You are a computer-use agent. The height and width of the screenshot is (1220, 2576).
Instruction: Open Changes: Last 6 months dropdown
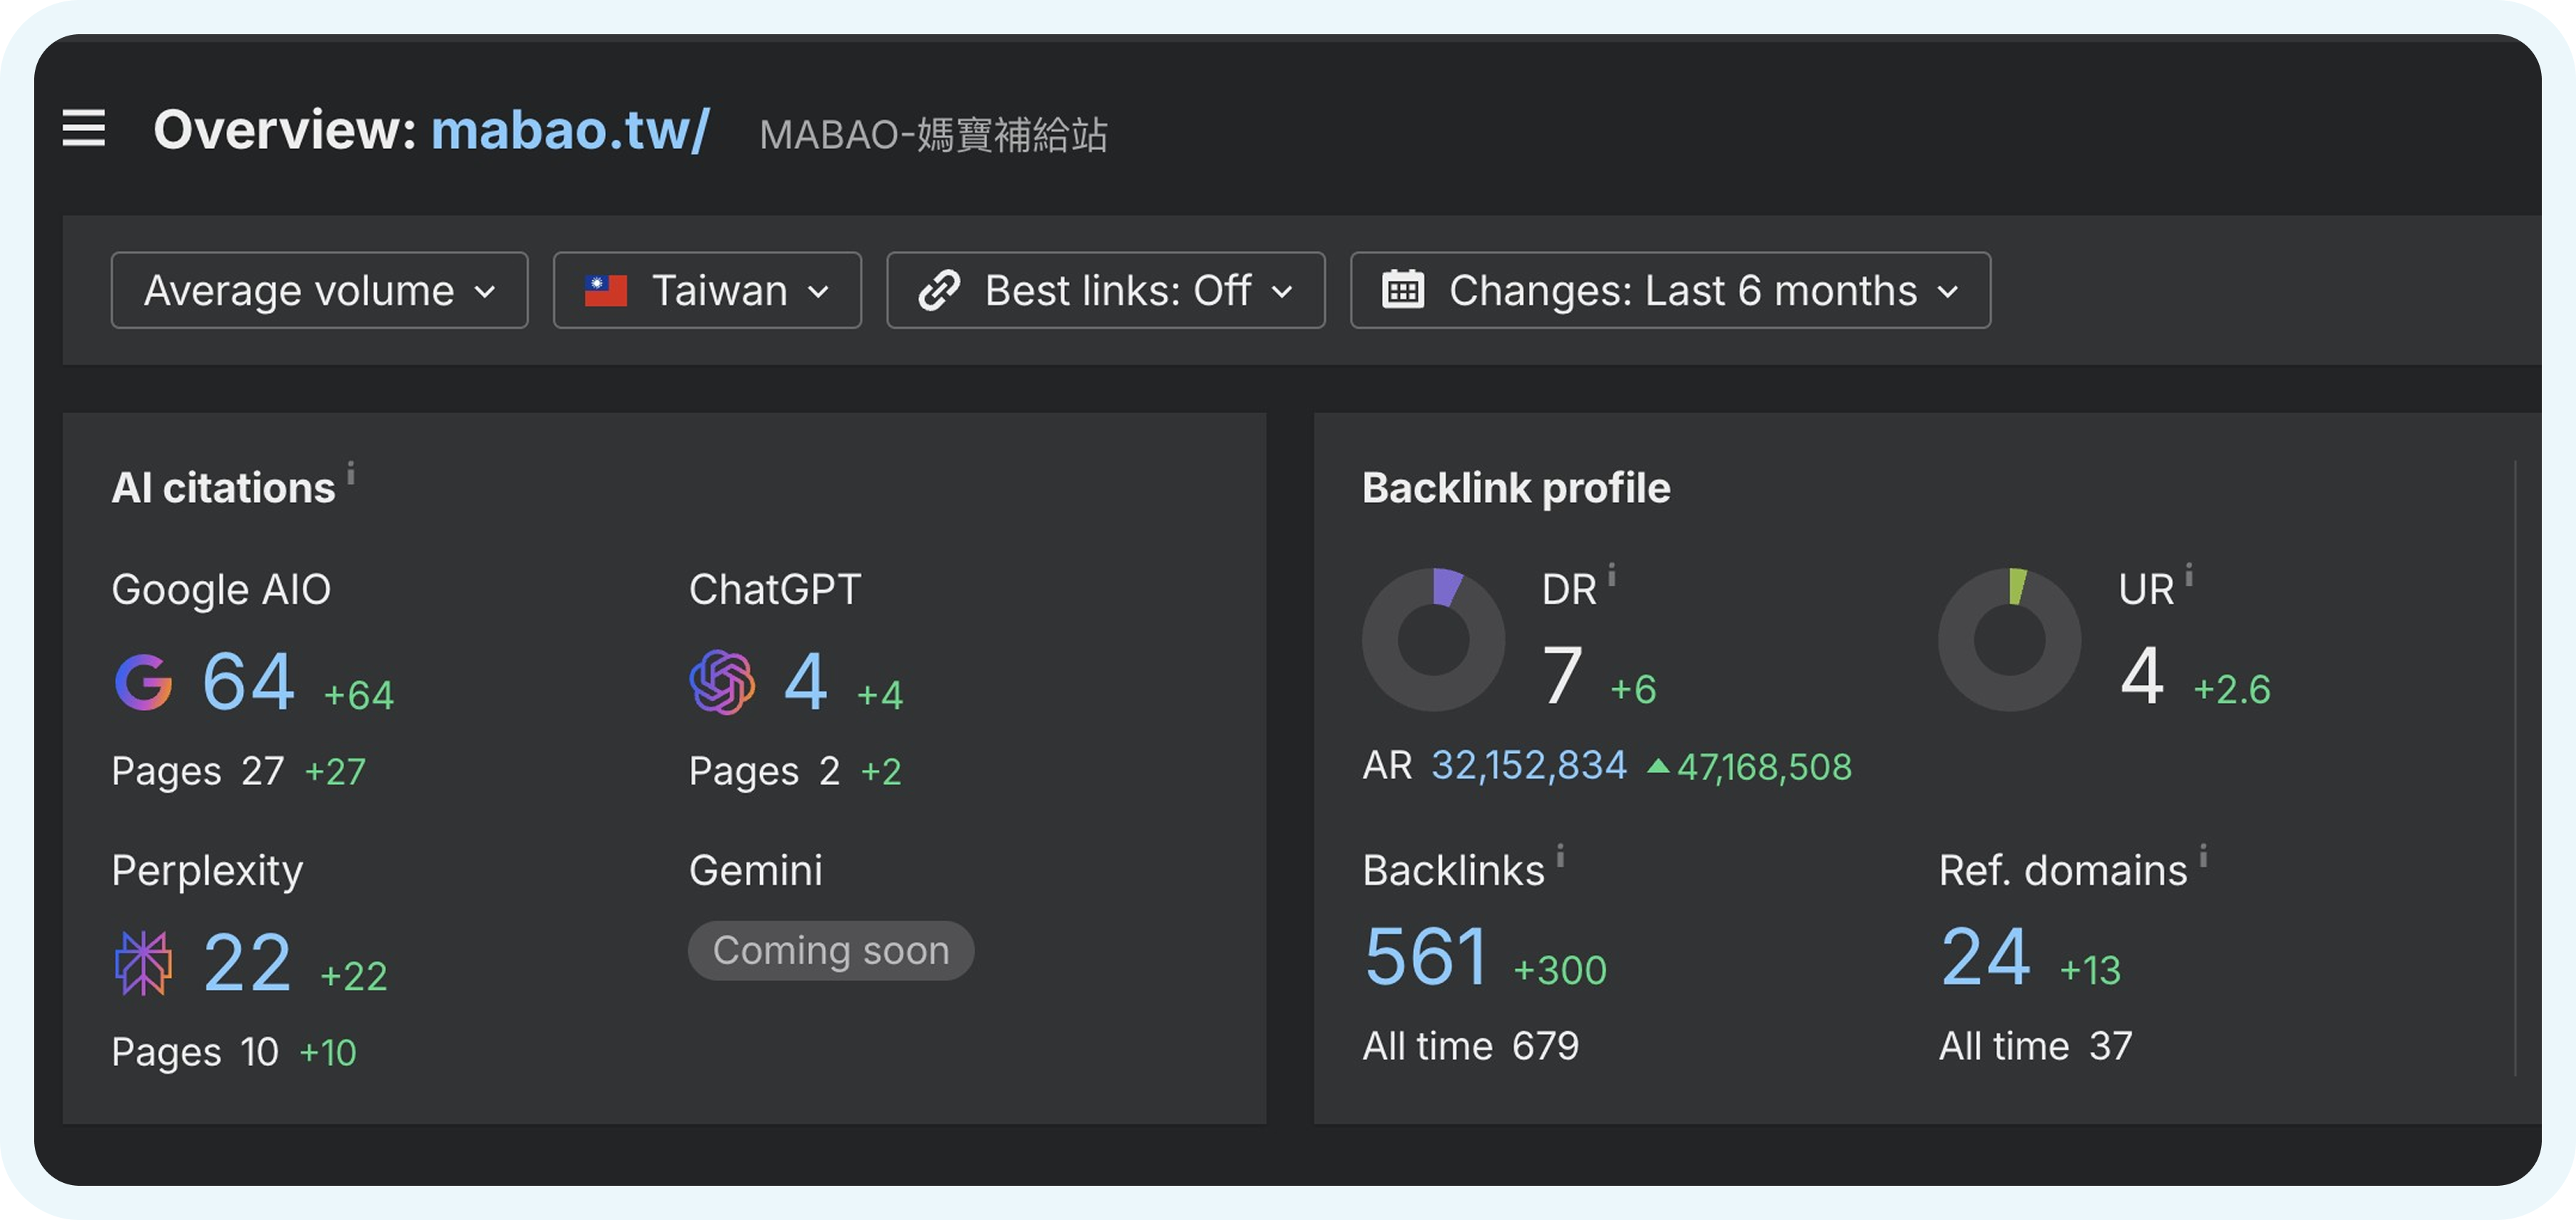(x=1670, y=290)
